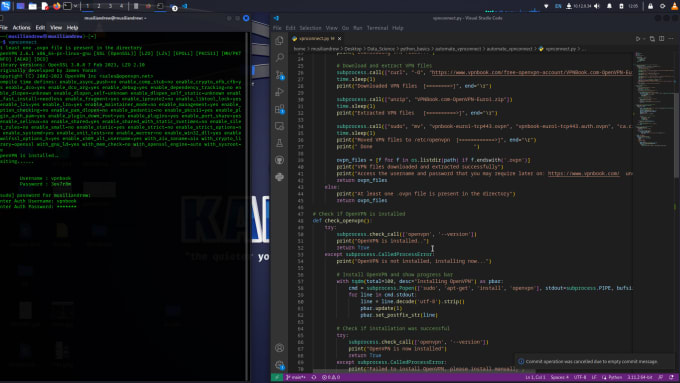Change end of line via LF
Viewport: 680px width, 383px height.
(594, 377)
